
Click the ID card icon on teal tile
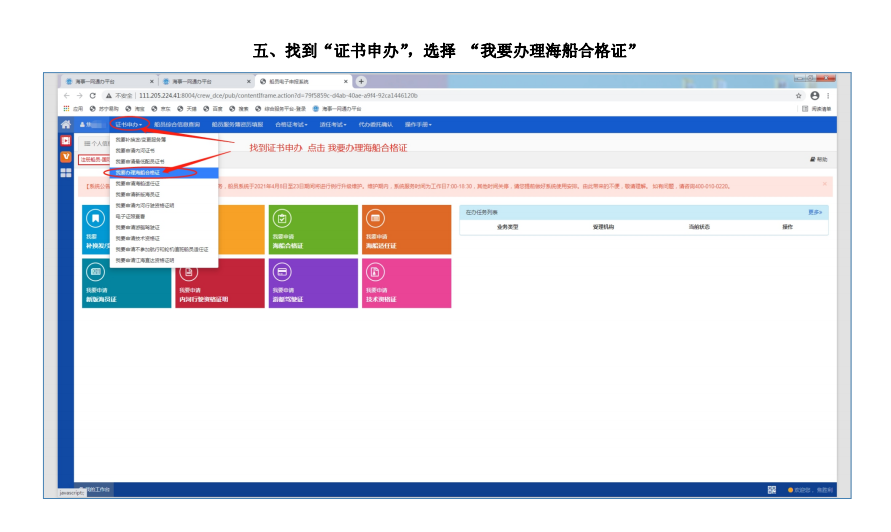95,272
